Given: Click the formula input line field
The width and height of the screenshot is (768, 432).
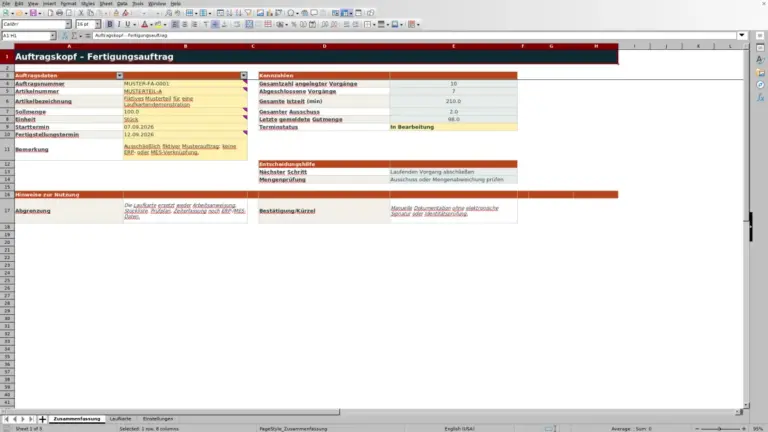Looking at the screenshot, I should tap(414, 35).
